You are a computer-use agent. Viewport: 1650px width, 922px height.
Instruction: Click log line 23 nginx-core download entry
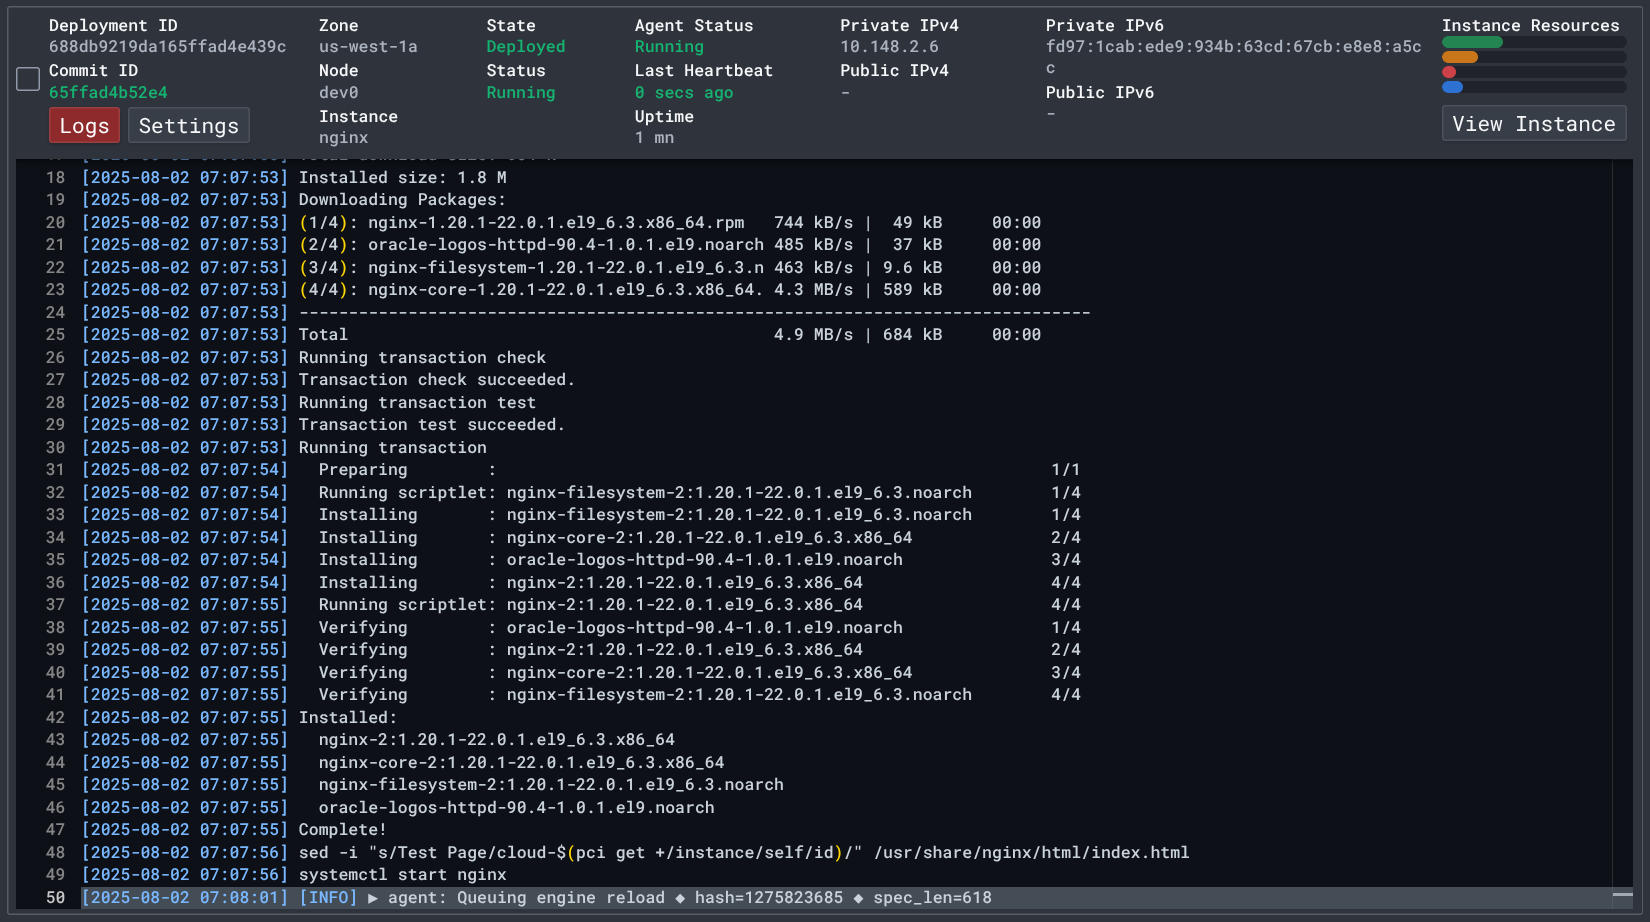tap(670, 290)
